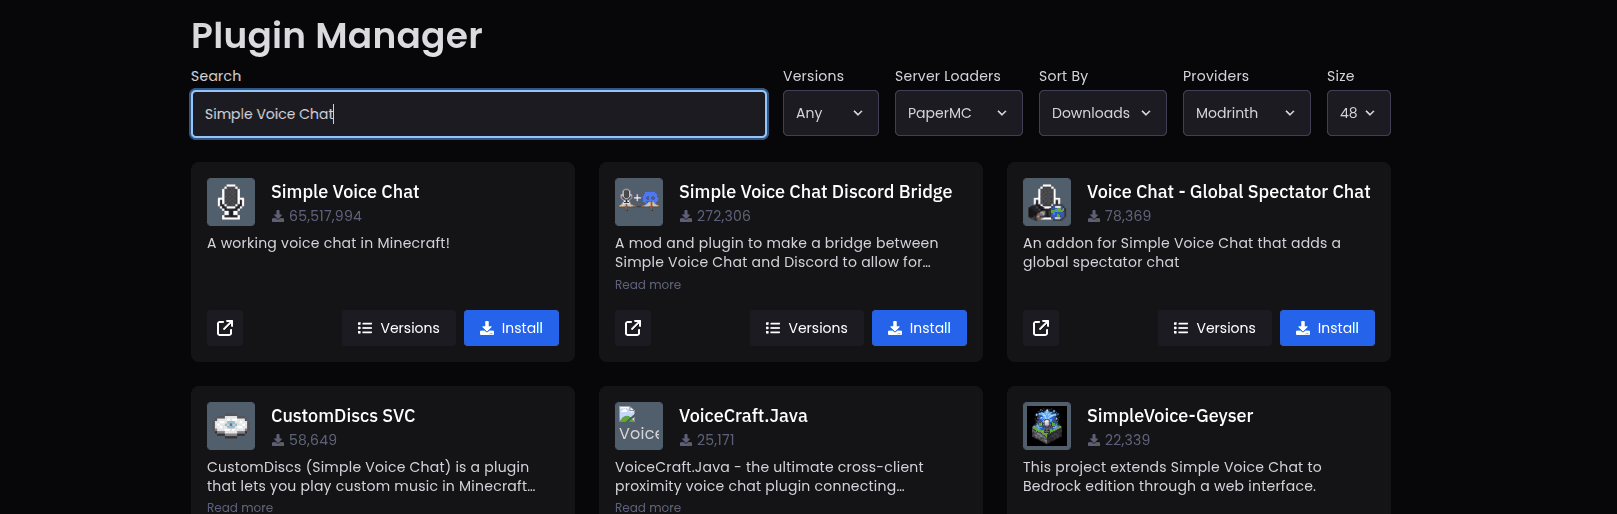Click the SimpleVoice-Geyser title
Screen dimensions: 1617x514
pos(1170,416)
